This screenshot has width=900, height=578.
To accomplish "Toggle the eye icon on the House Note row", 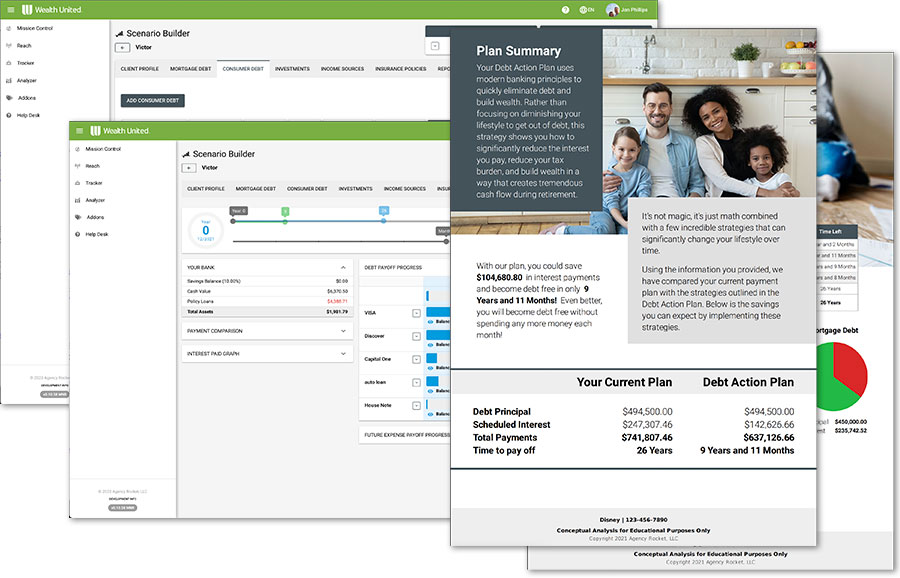I will coord(430,414).
